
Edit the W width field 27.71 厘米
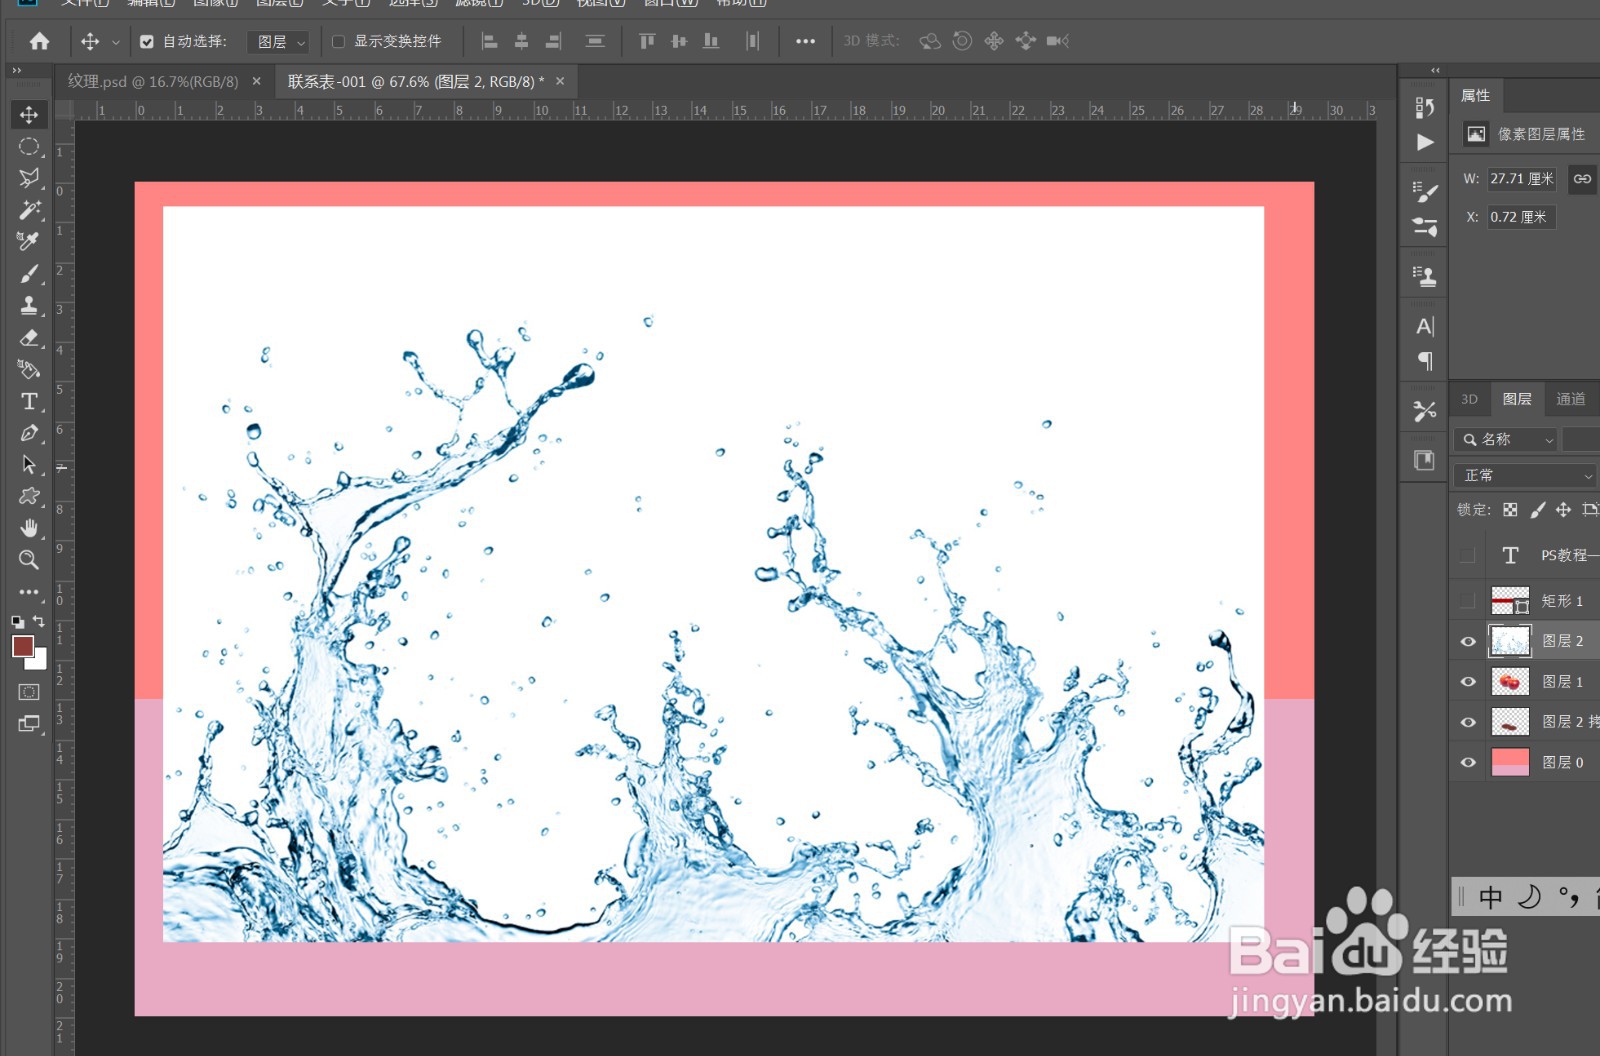coord(1522,179)
